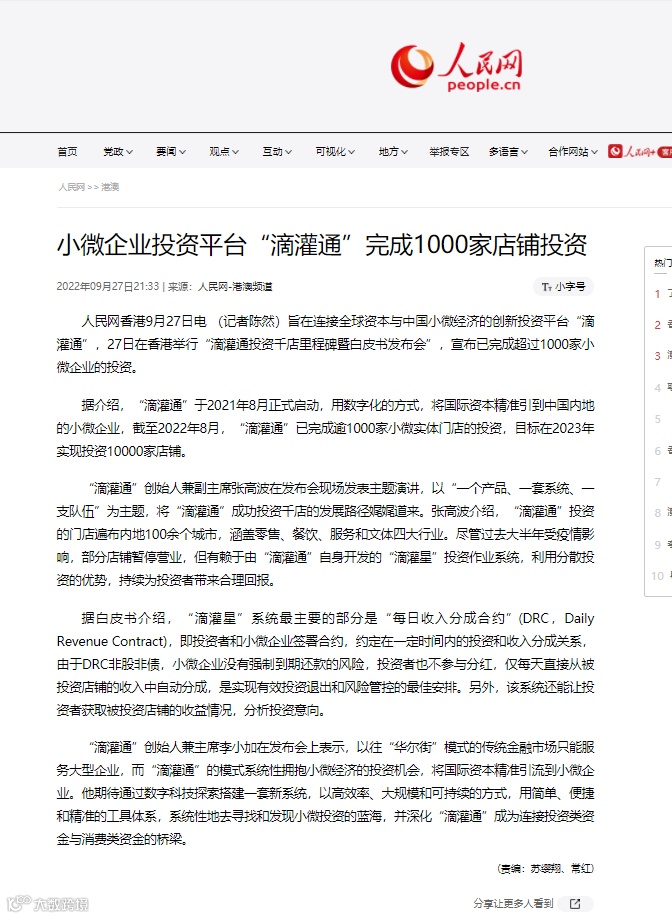The width and height of the screenshot is (672, 918).
Task: Open hot list item number 3
Action: pos(662,356)
